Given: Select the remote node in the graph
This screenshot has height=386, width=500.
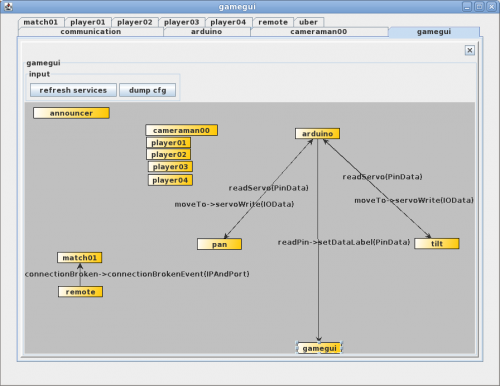Looking at the screenshot, I should (x=80, y=292).
